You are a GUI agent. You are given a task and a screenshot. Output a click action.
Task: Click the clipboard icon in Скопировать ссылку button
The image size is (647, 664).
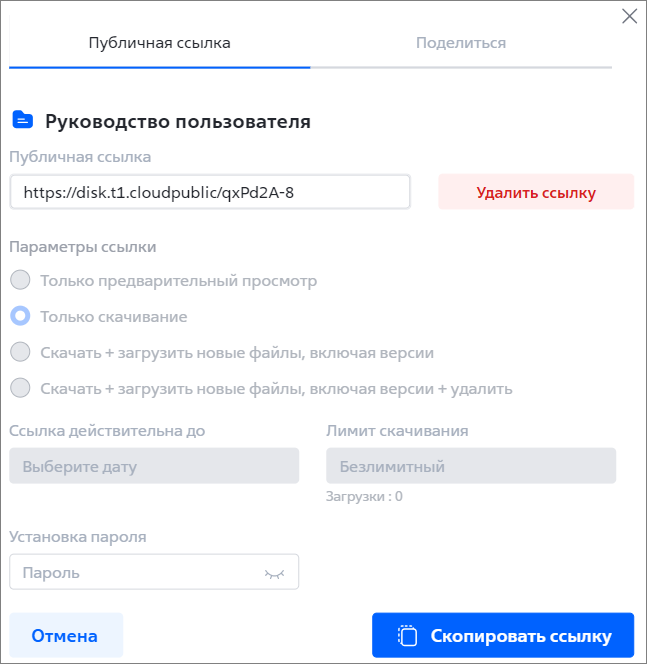(407, 636)
